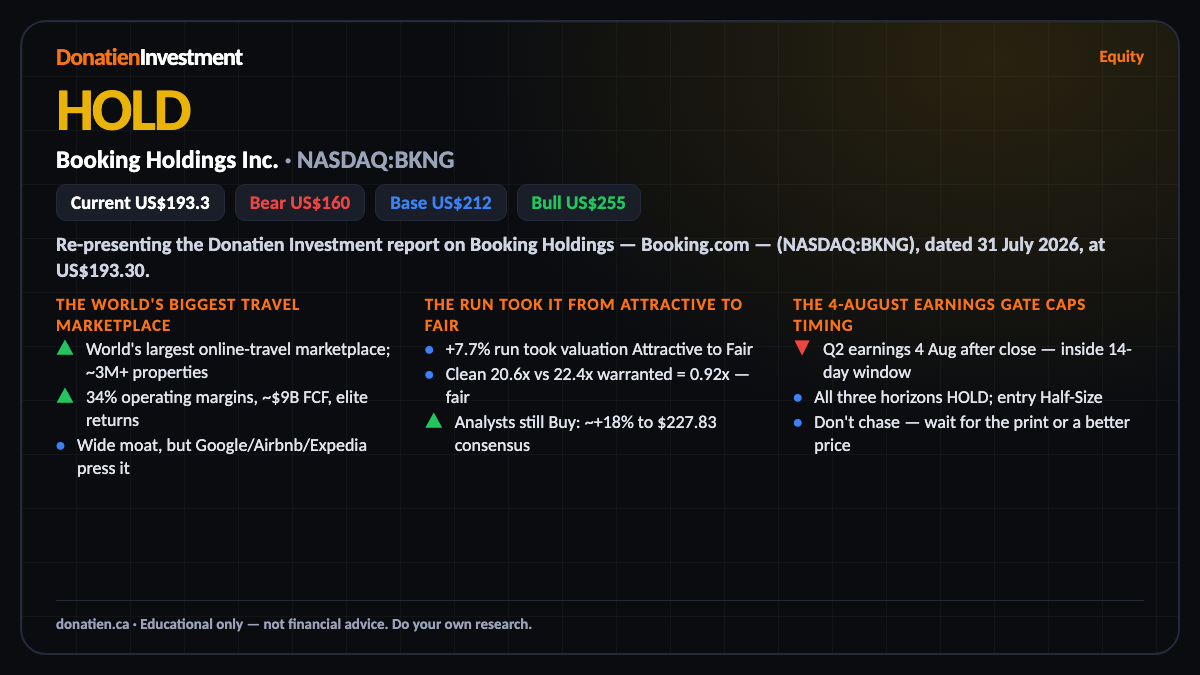
Task: Click the DonatienInvestment logo
Action: coord(149,57)
